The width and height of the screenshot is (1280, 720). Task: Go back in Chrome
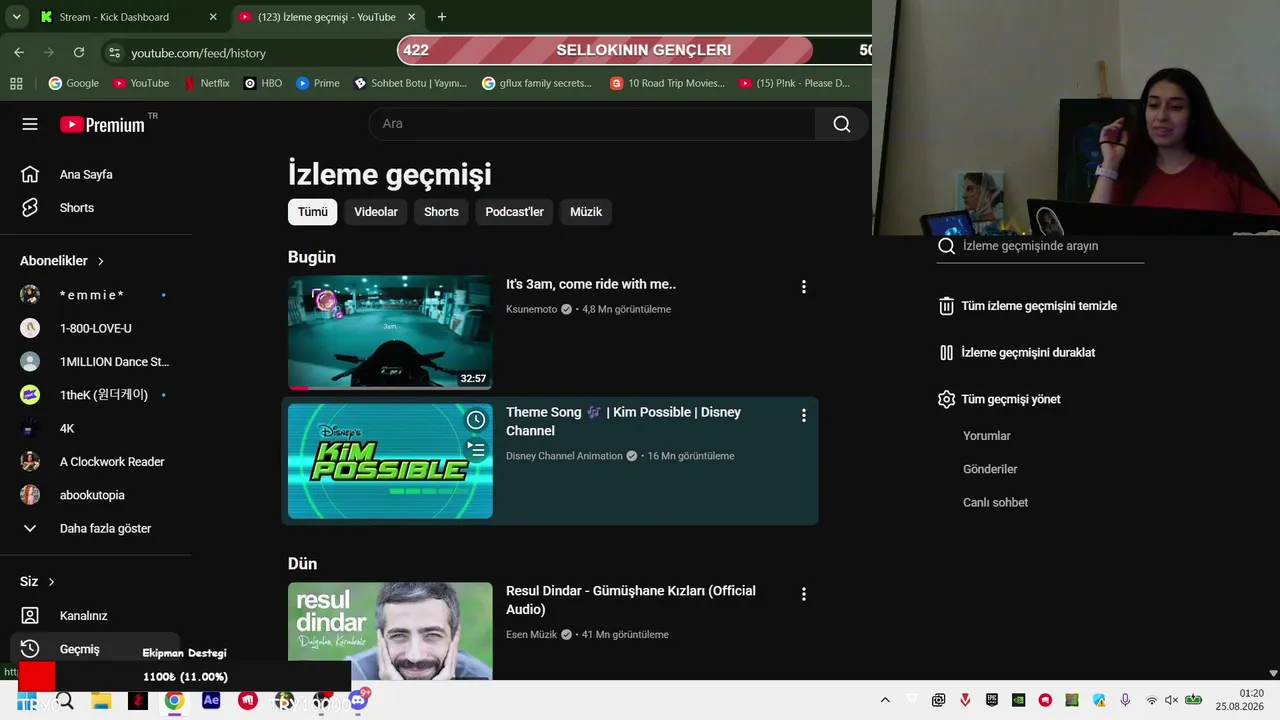pyautogui.click(x=19, y=52)
